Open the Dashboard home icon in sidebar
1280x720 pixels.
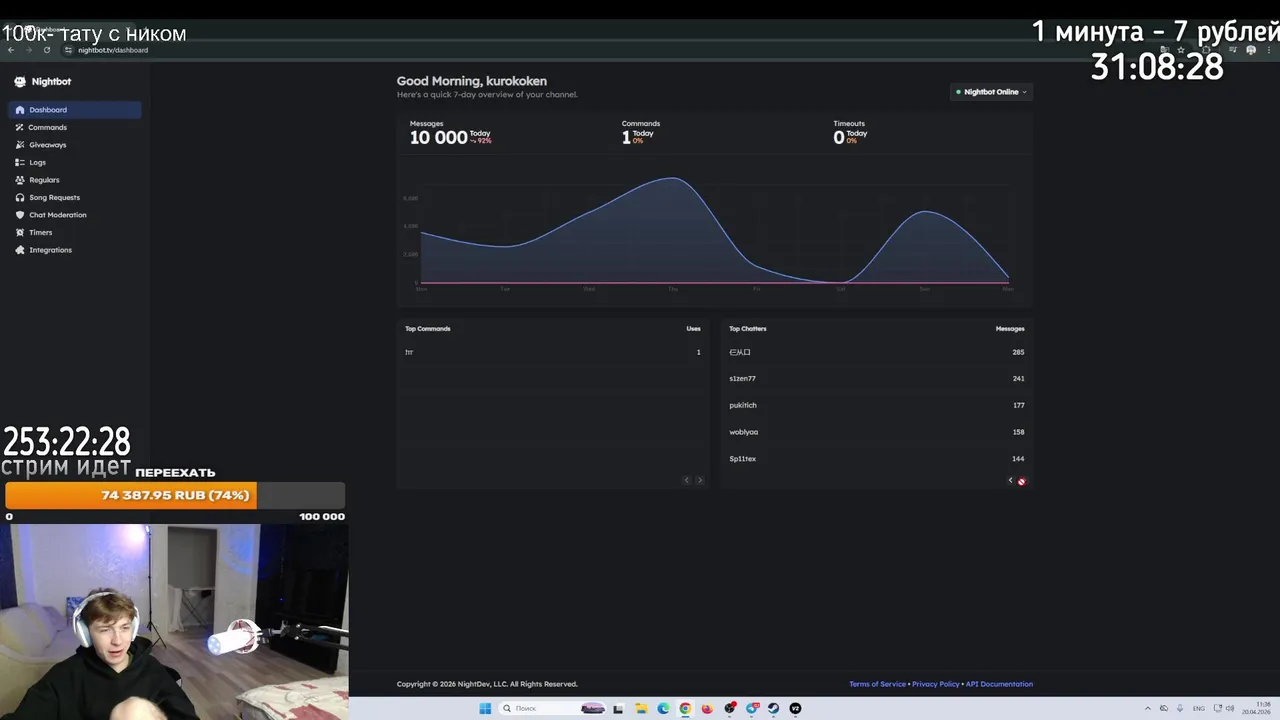(x=20, y=110)
